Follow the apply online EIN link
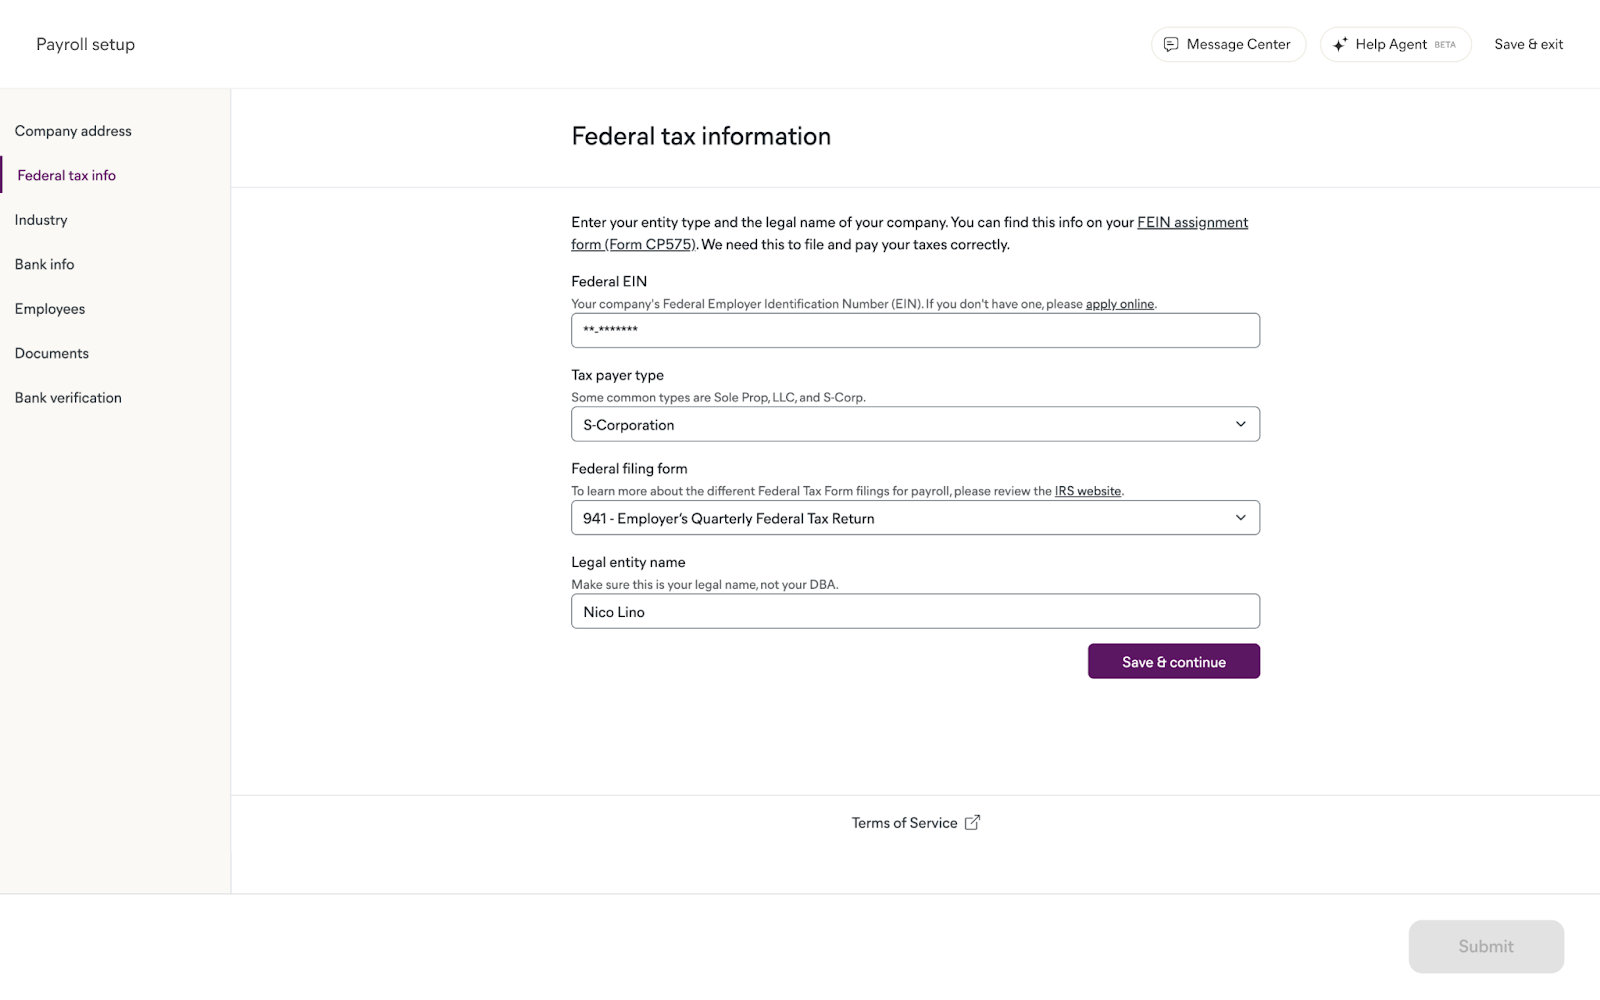This screenshot has height=1000, width=1600. pyautogui.click(x=1119, y=304)
